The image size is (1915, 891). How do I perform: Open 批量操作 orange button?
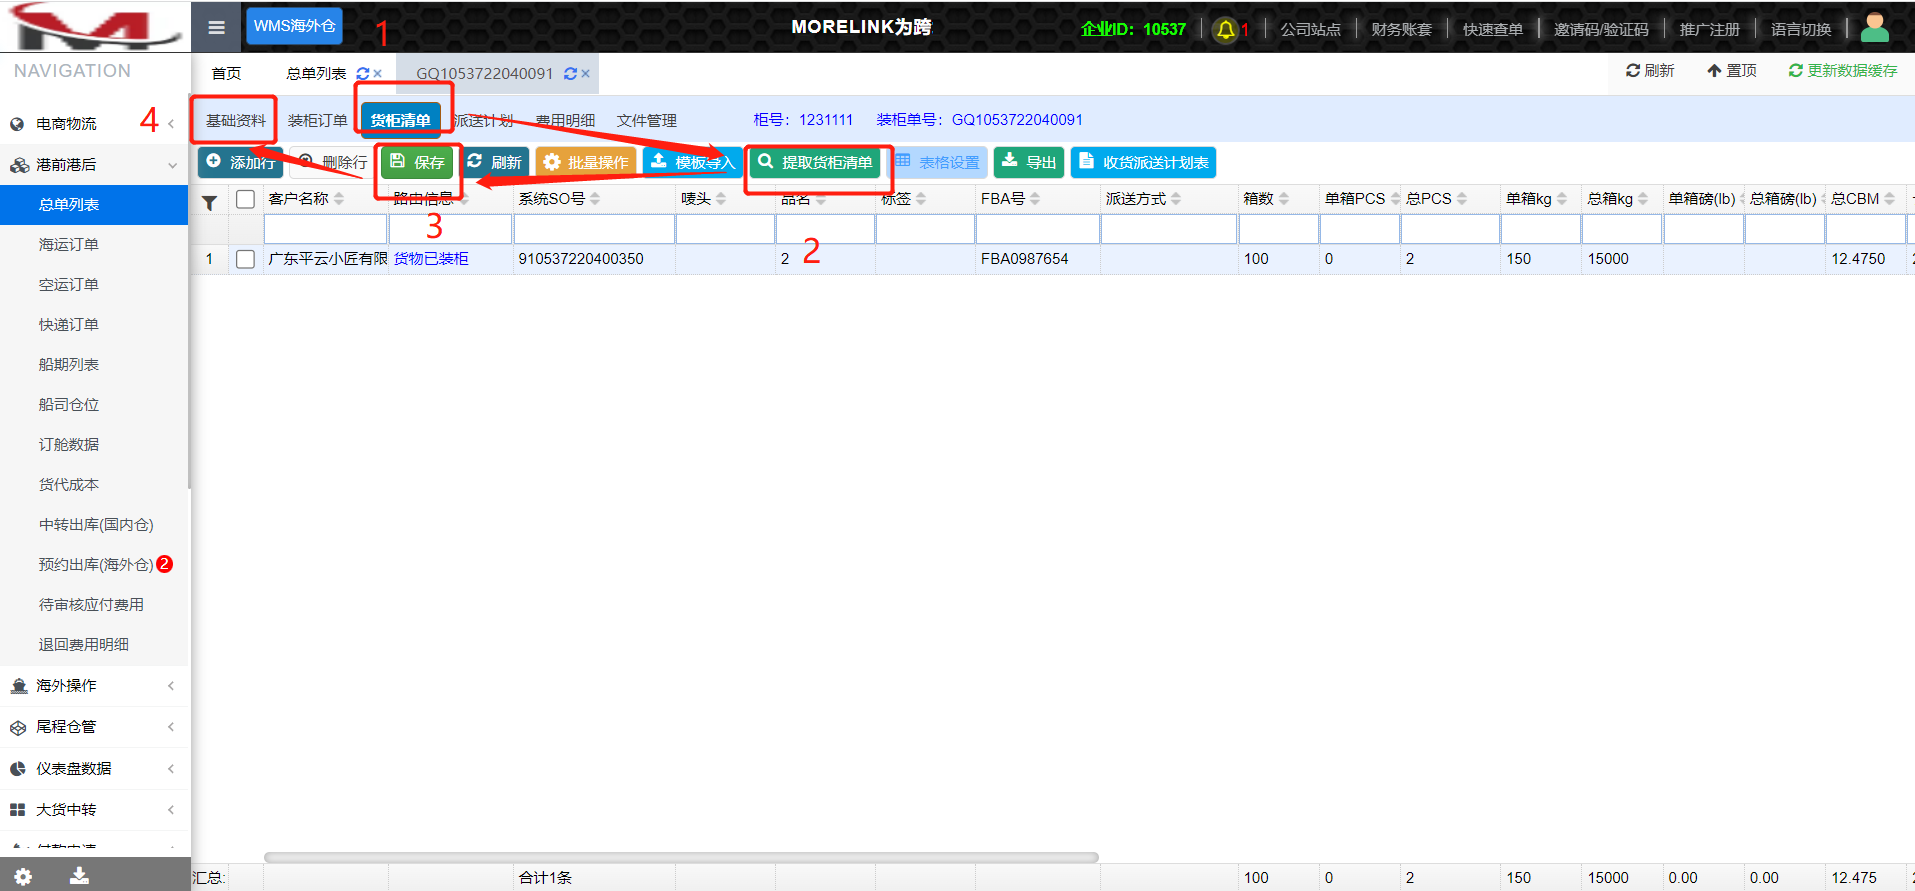pos(586,162)
